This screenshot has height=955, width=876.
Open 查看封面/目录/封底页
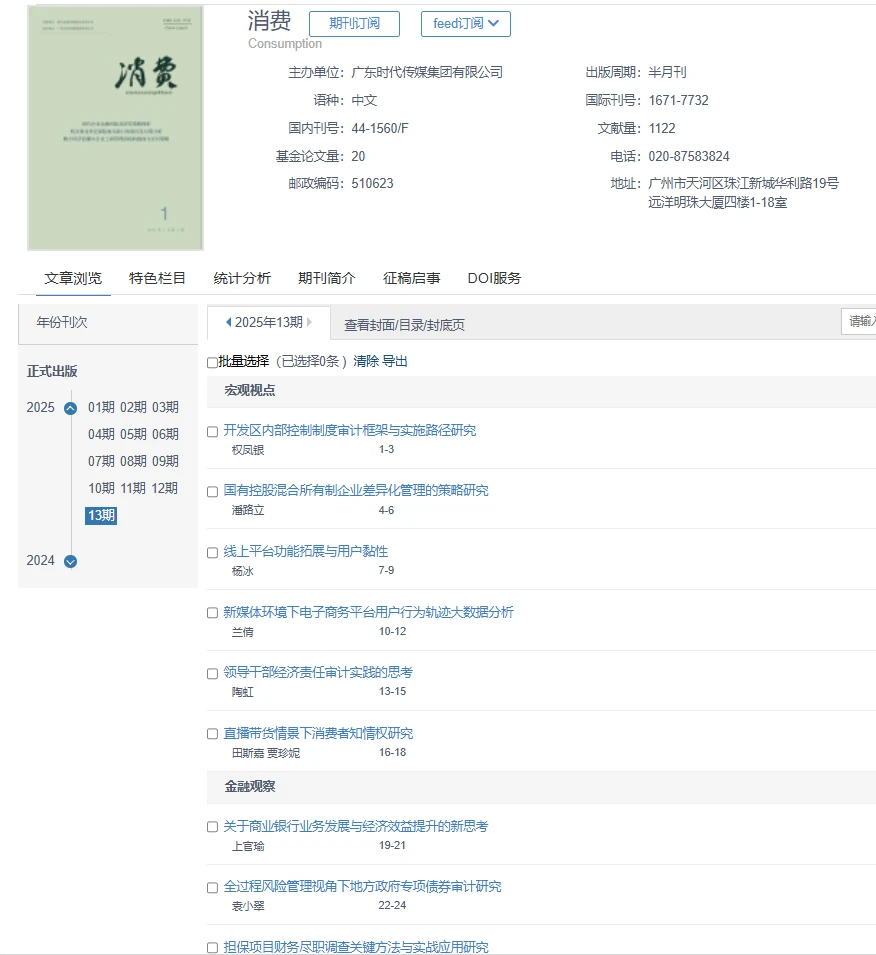point(404,325)
